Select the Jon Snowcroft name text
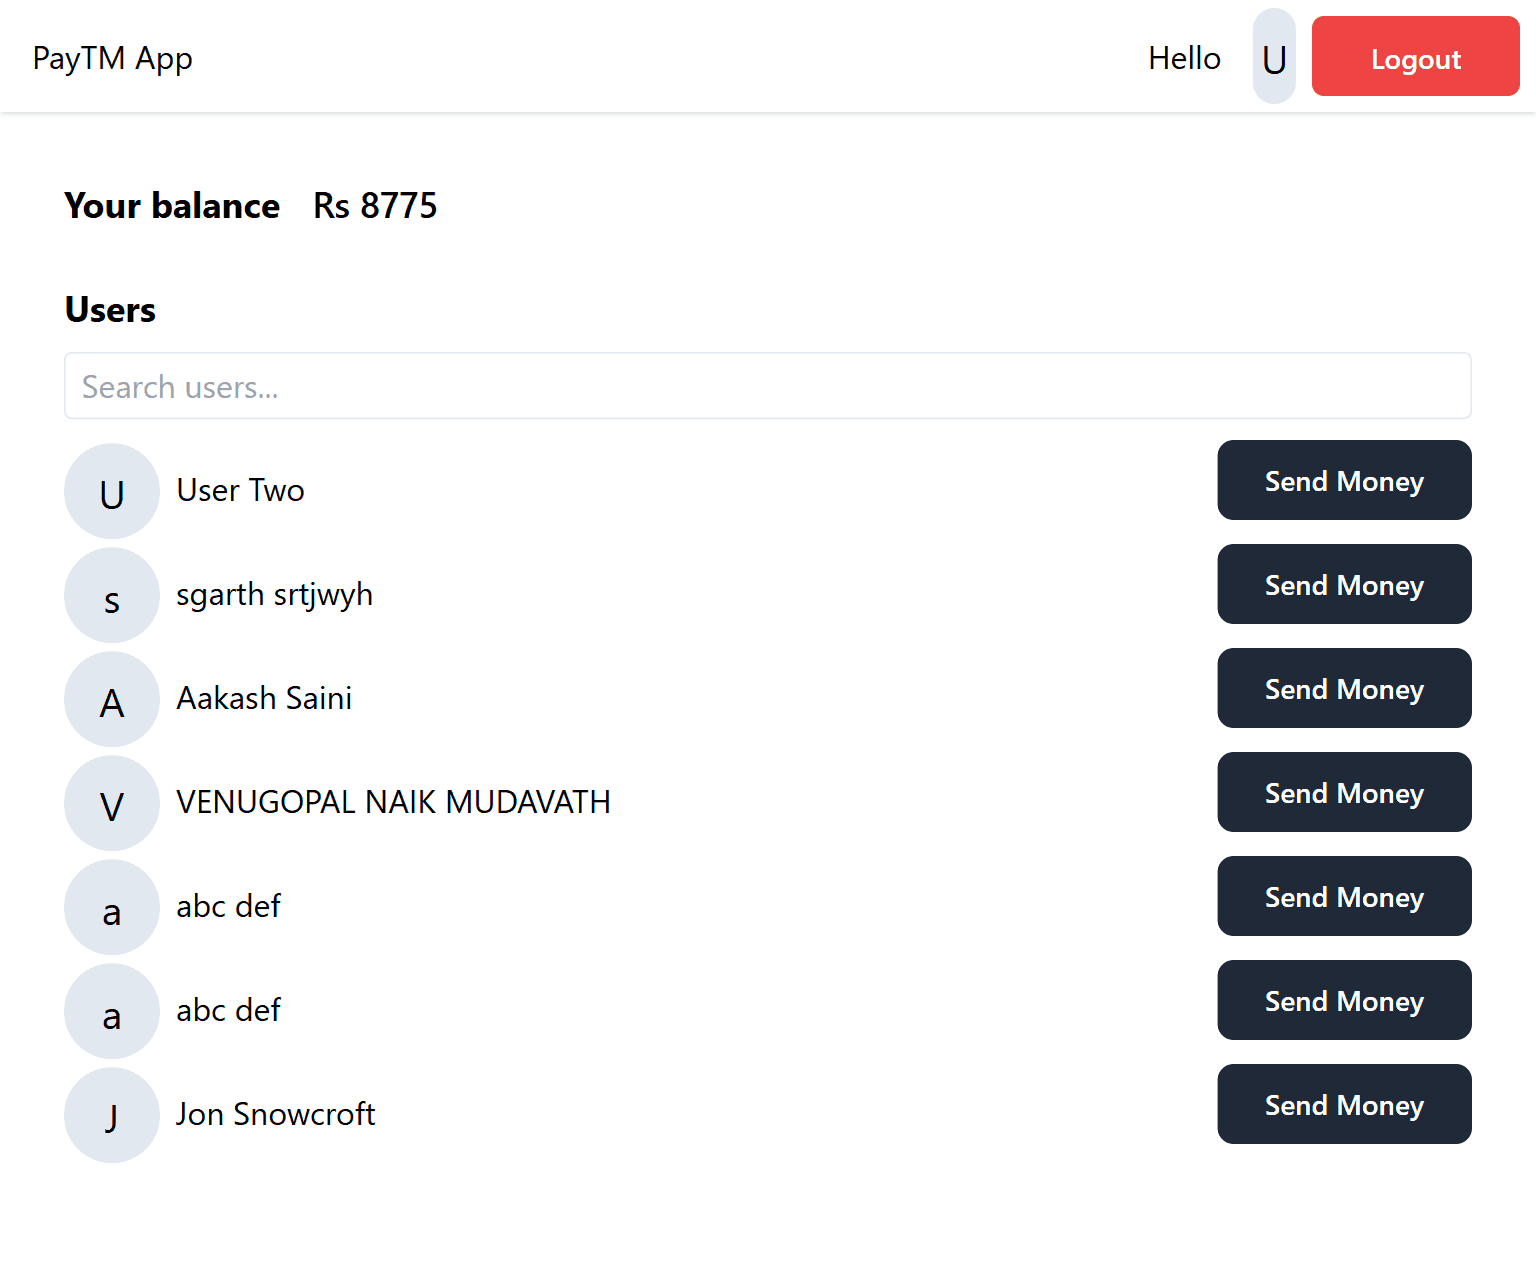Screen dimensions: 1536x1284 coord(275,1114)
